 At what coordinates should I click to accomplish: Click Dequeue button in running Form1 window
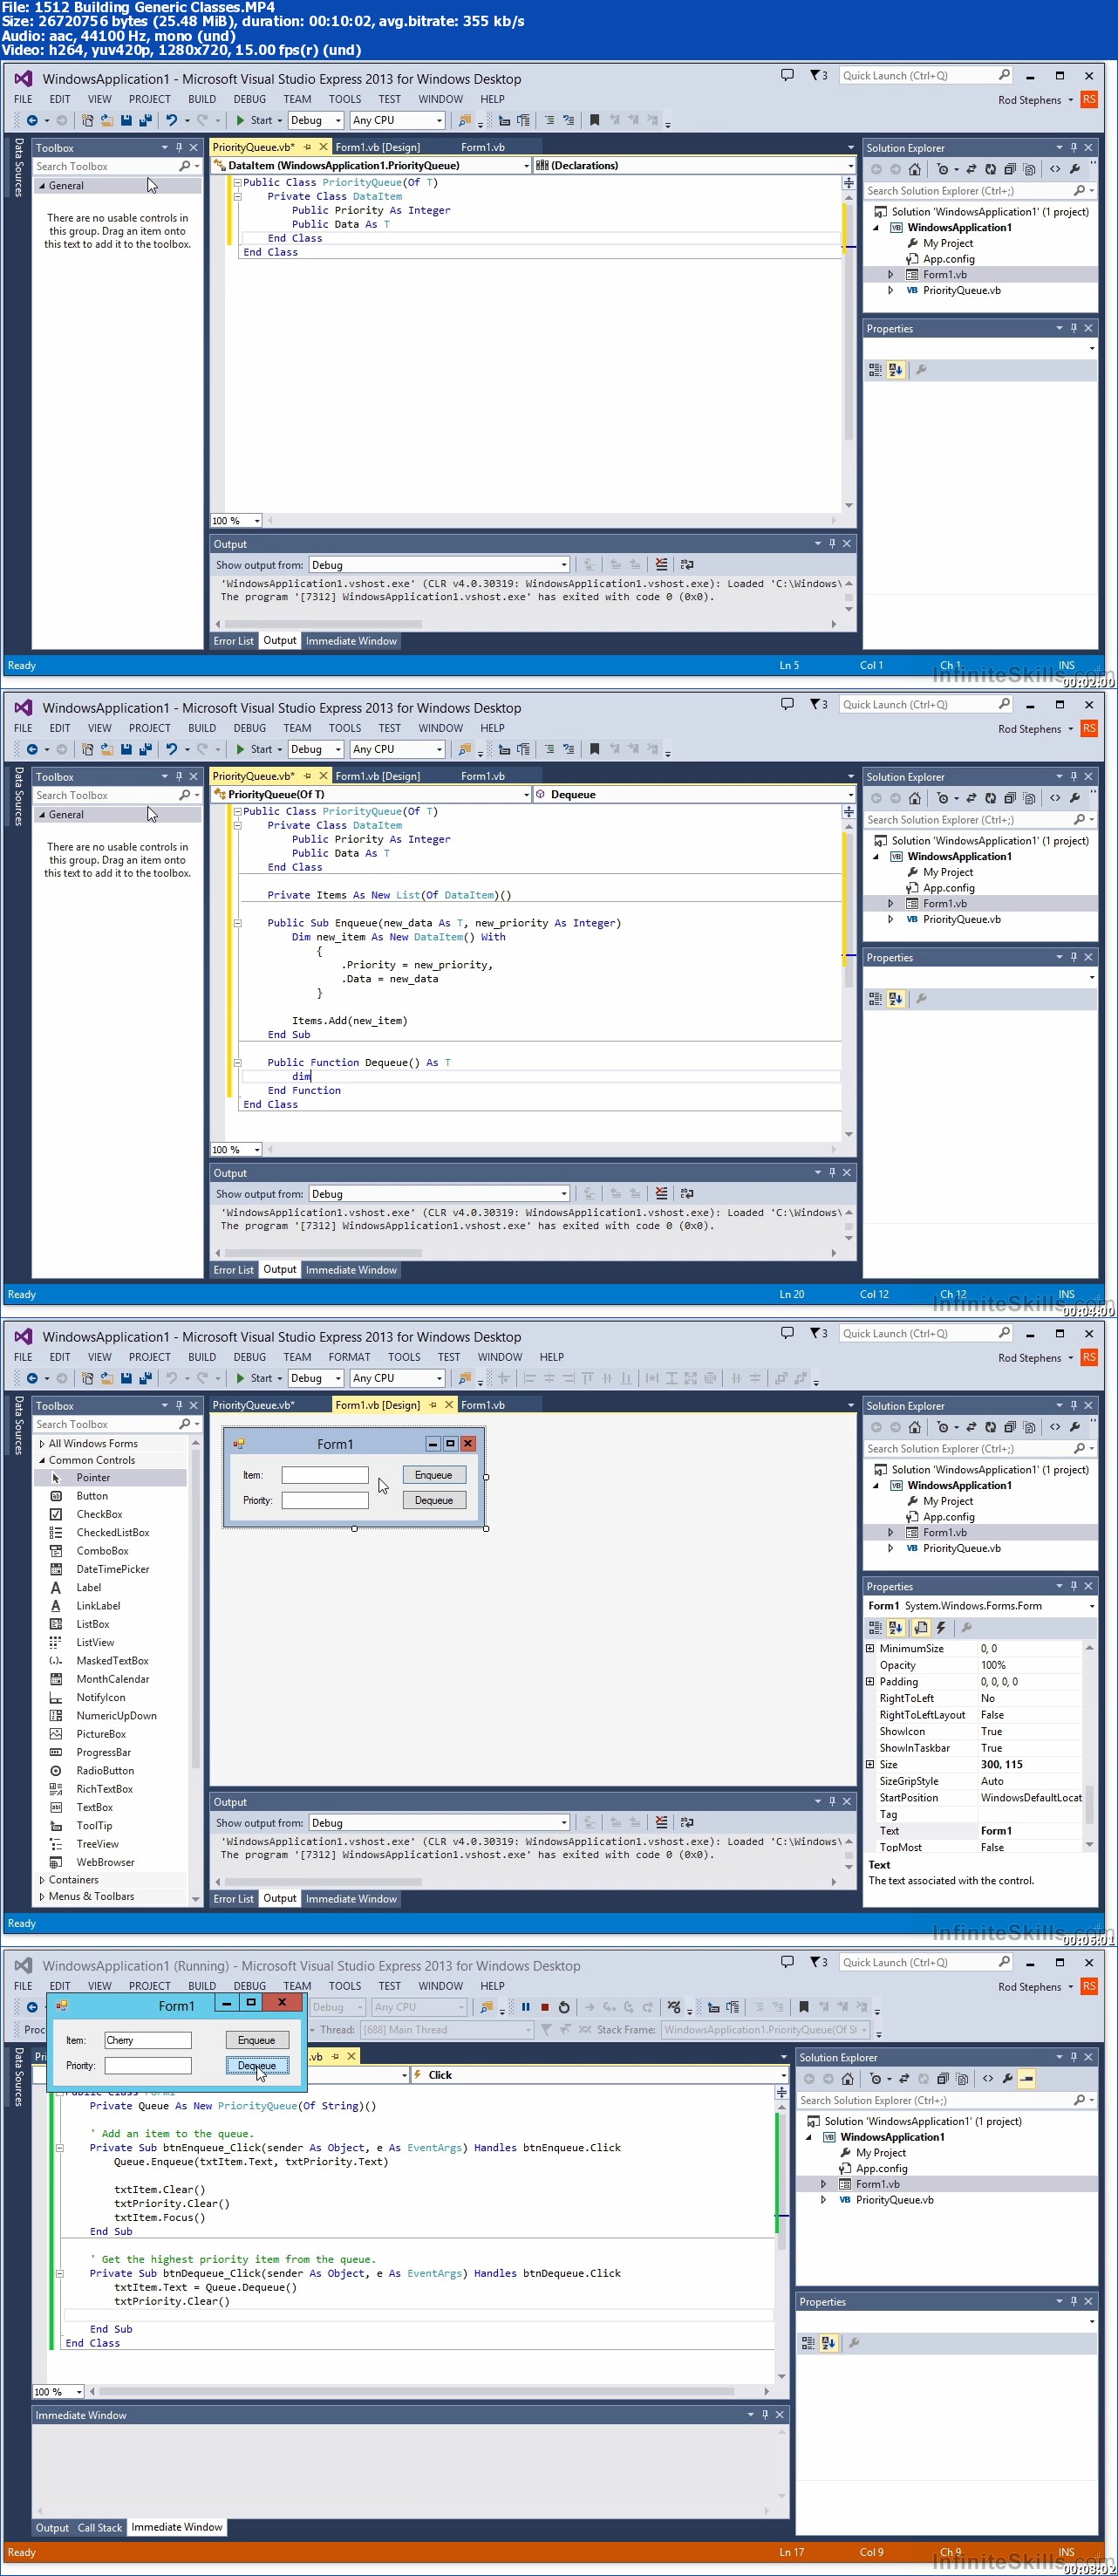257,2066
